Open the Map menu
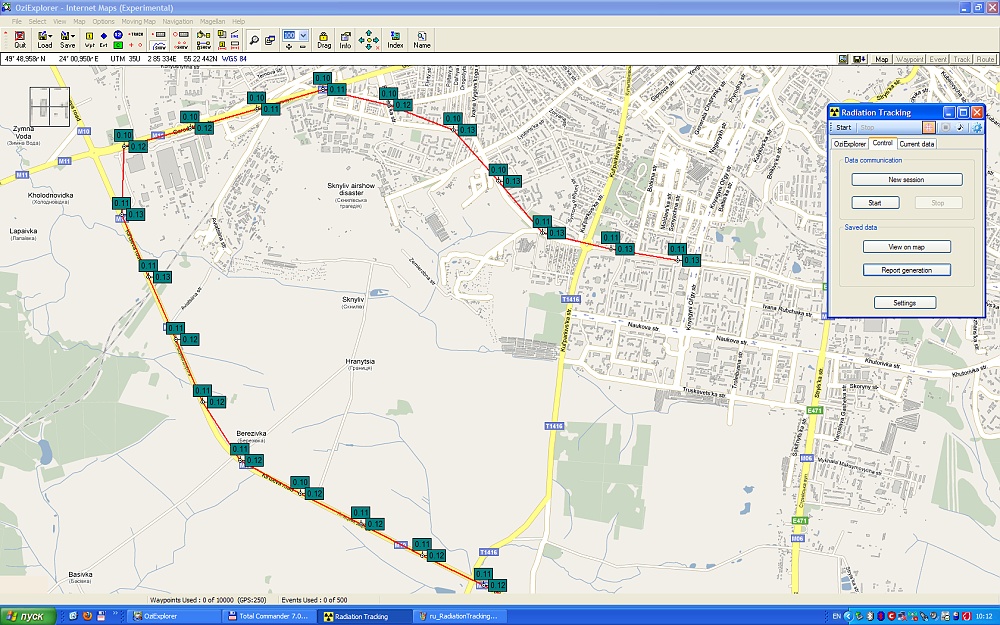This screenshot has width=1000, height=625. coord(79,21)
